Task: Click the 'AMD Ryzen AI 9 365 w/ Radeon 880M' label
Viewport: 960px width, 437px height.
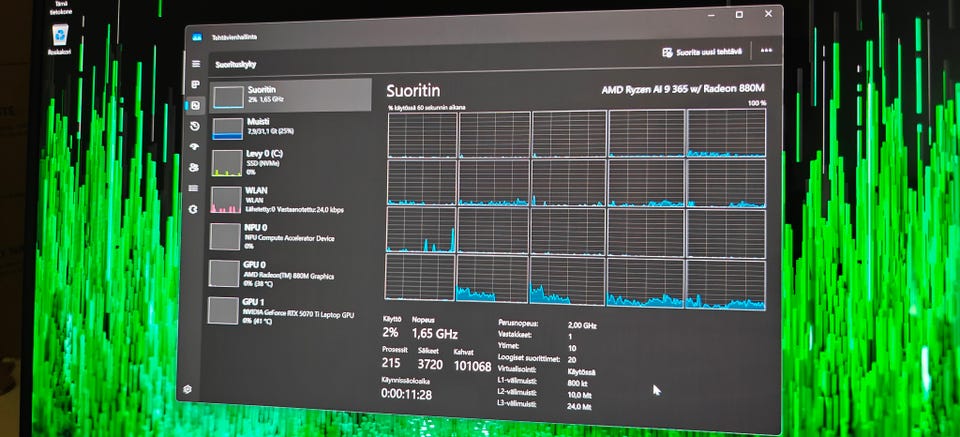Action: 683,89
